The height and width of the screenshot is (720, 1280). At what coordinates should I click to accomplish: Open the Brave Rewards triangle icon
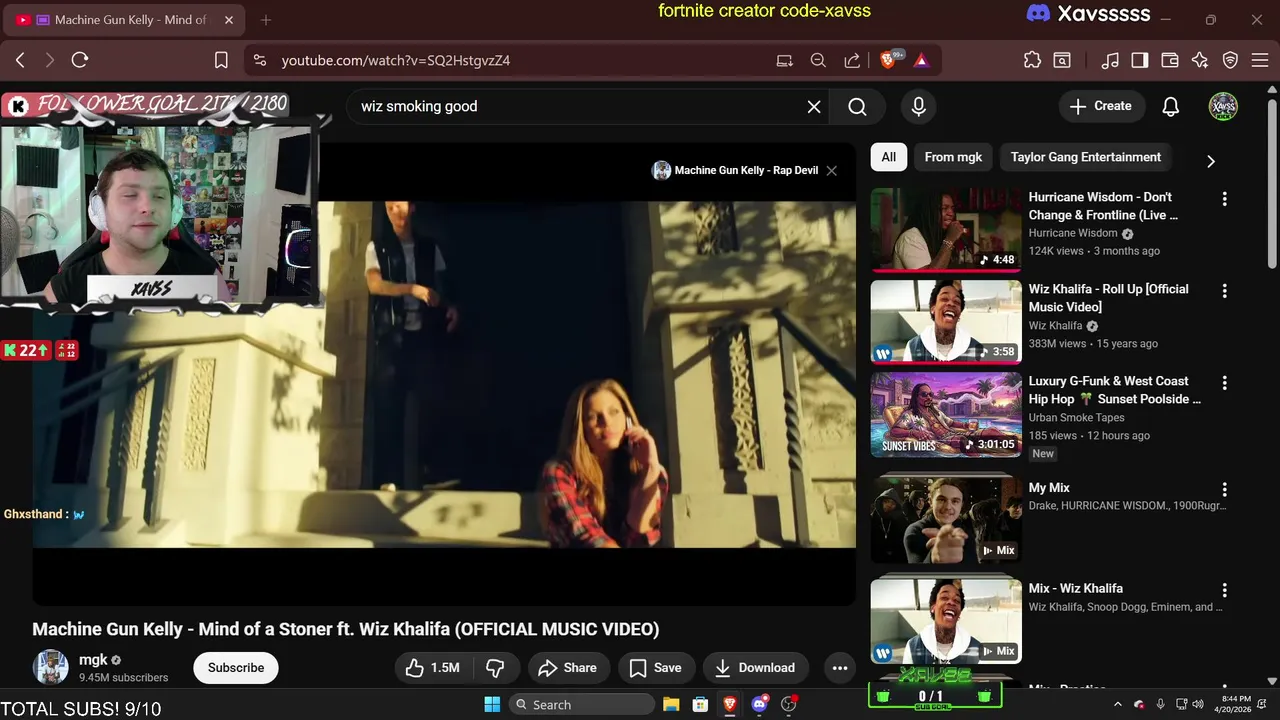pos(921,60)
